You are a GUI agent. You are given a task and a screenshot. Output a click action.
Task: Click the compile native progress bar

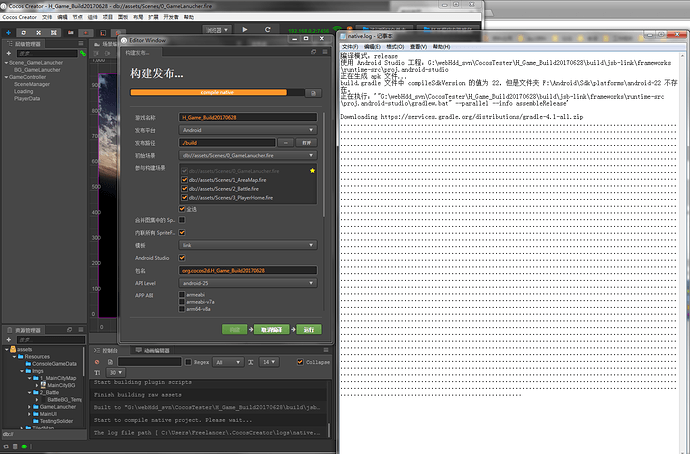click(217, 92)
